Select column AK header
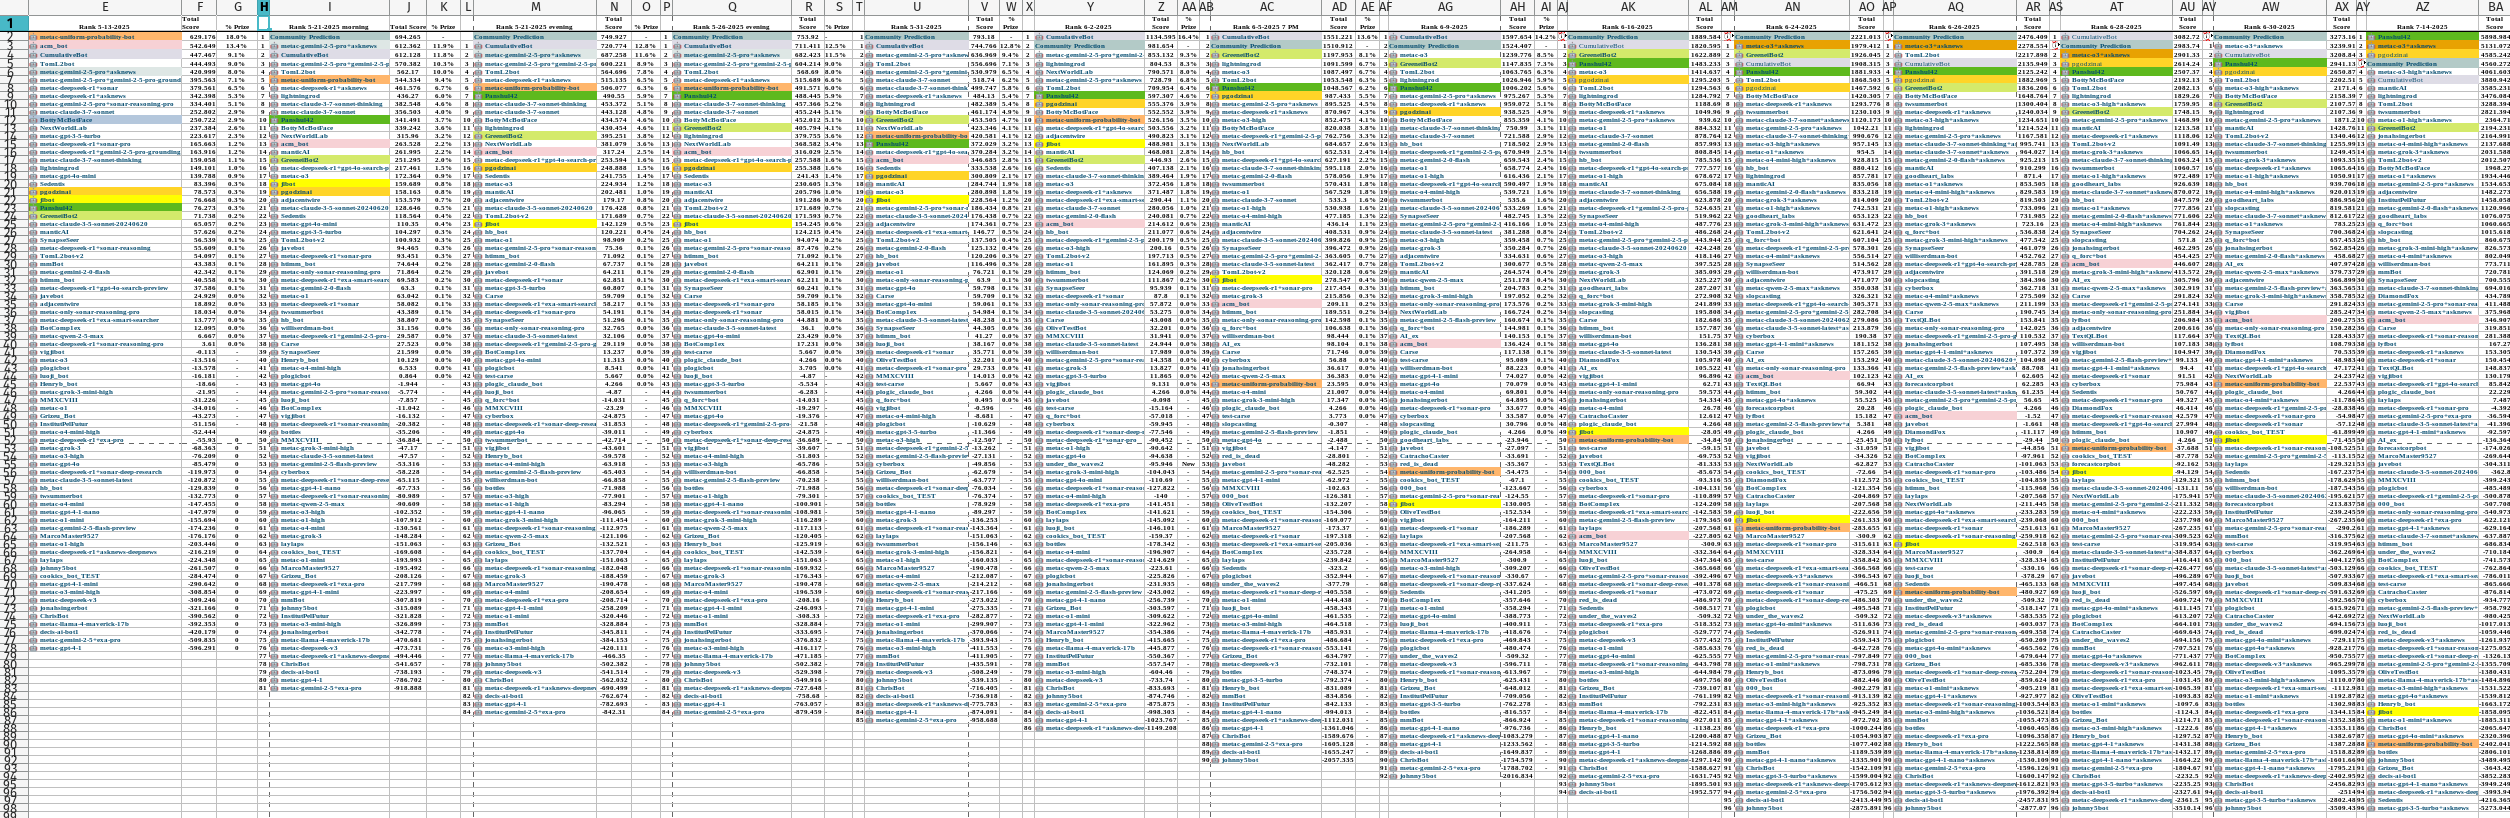Viewport: 2510px width, 818px height. point(1628,7)
